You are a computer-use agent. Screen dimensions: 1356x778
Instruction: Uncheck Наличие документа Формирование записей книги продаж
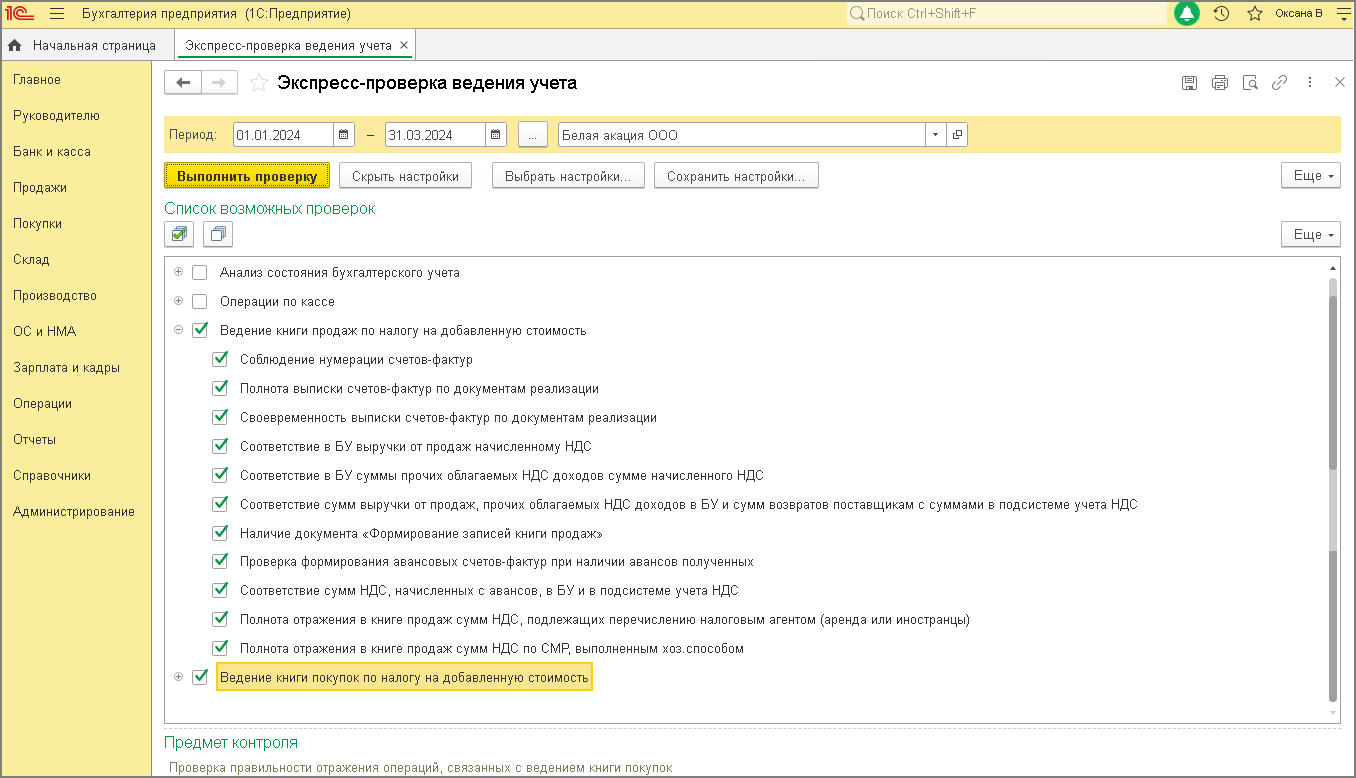[220, 533]
